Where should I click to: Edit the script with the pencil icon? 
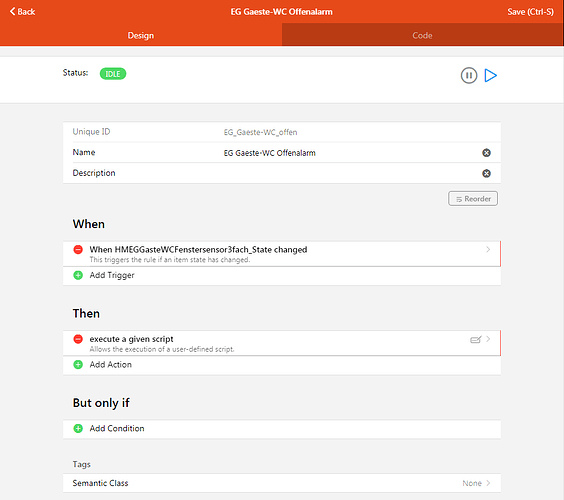coord(476,340)
